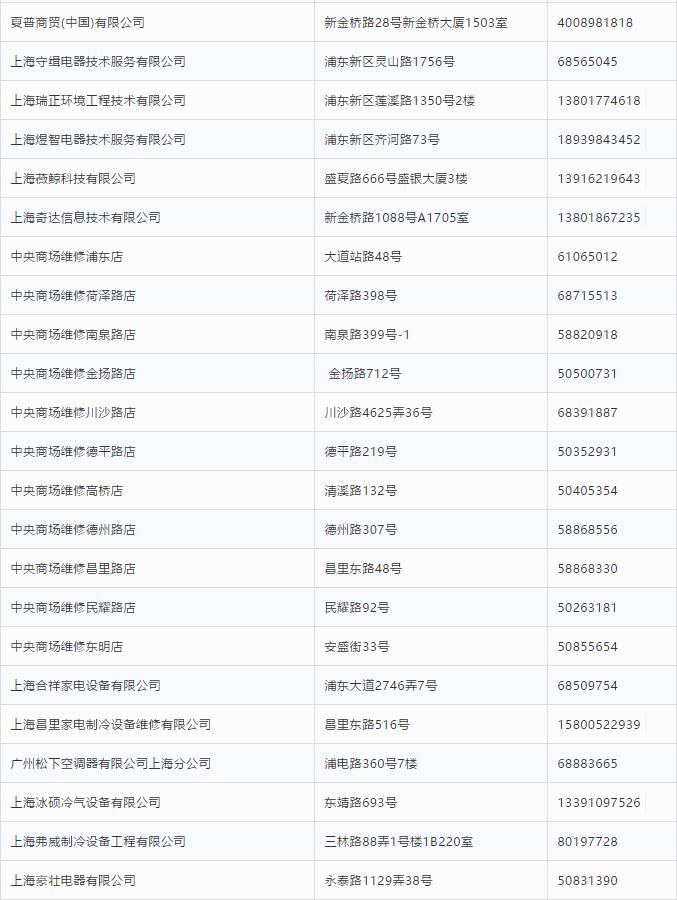Select 上海昌里家电制冷设备维修有限公司 cell

point(157,725)
